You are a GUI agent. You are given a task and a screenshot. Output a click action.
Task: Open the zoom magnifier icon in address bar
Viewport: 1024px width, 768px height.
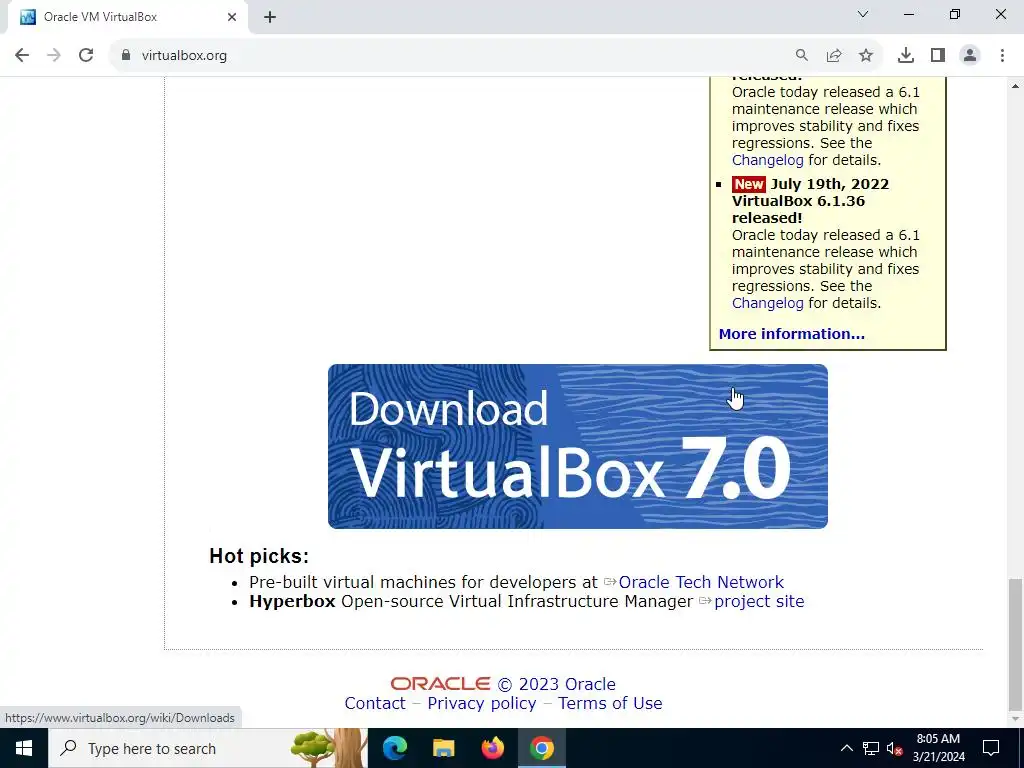click(x=801, y=56)
